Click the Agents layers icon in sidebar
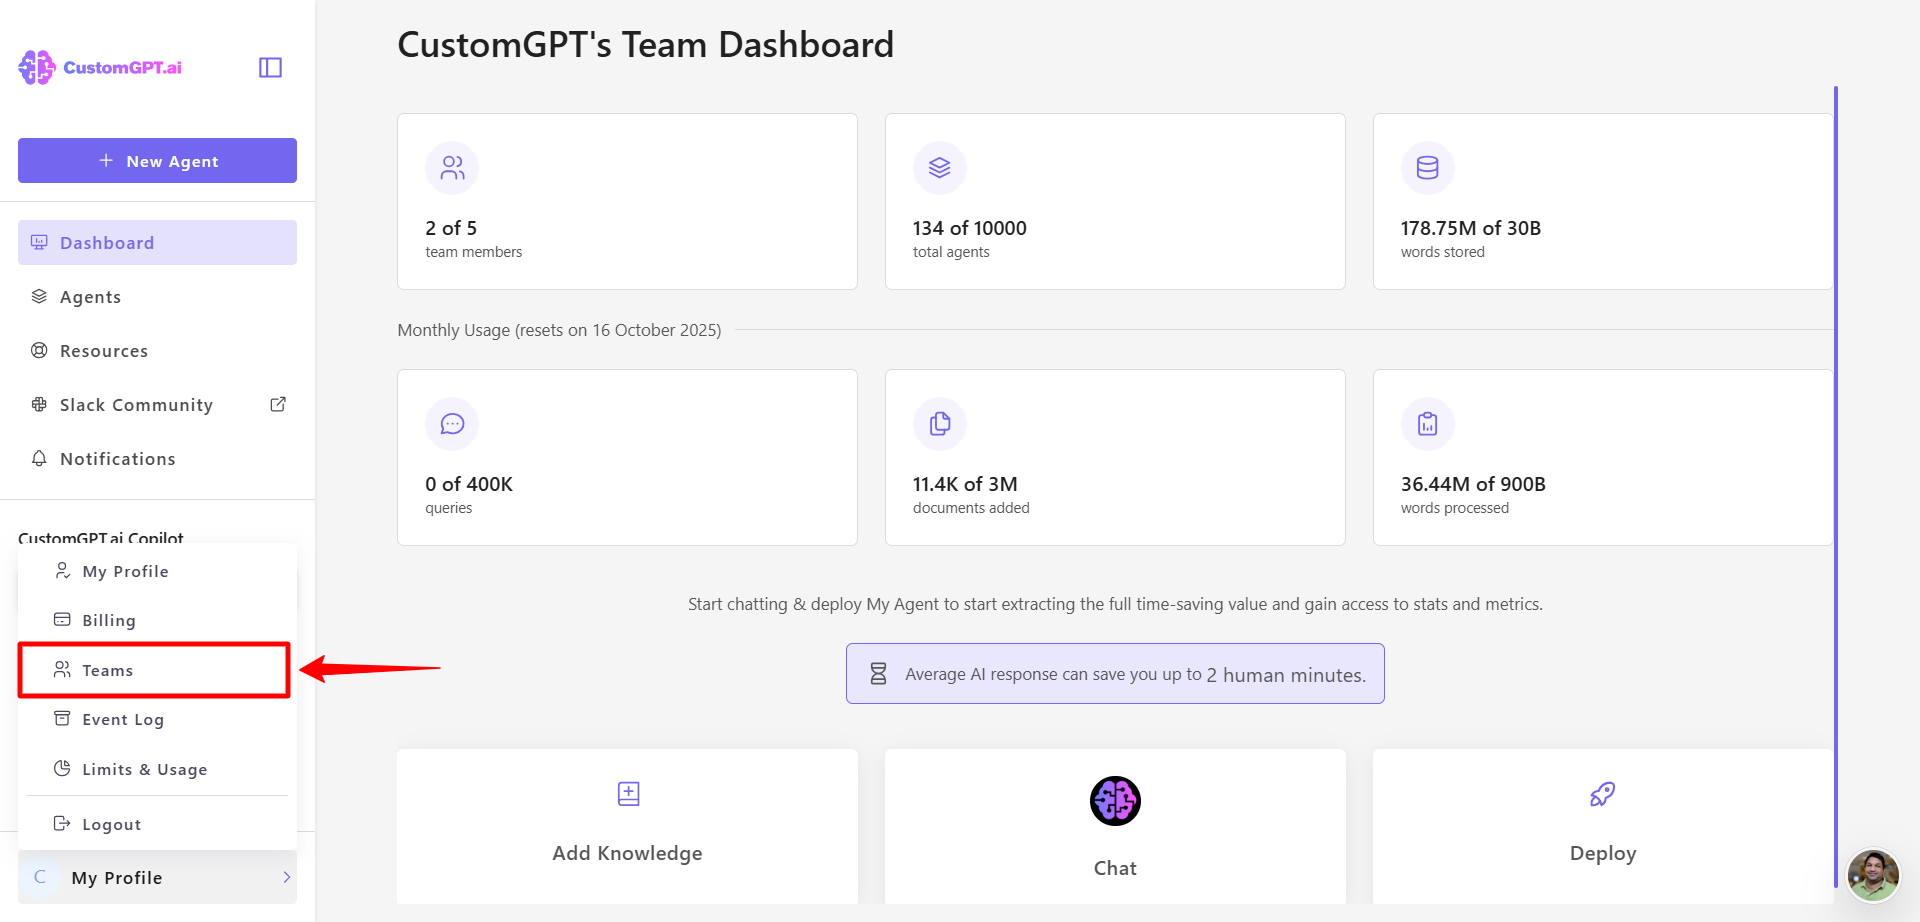 click(x=39, y=296)
